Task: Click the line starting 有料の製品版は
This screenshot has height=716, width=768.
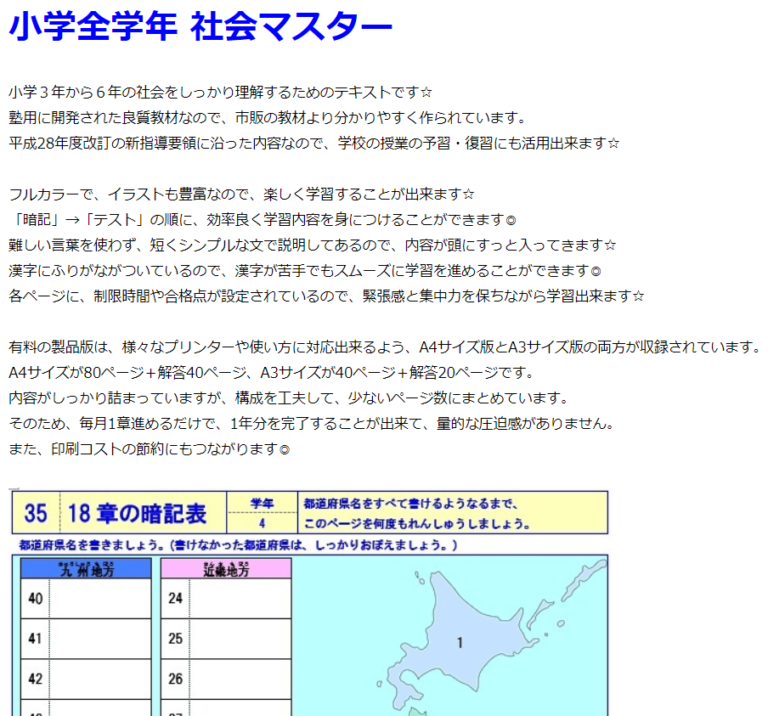Action: 385,347
